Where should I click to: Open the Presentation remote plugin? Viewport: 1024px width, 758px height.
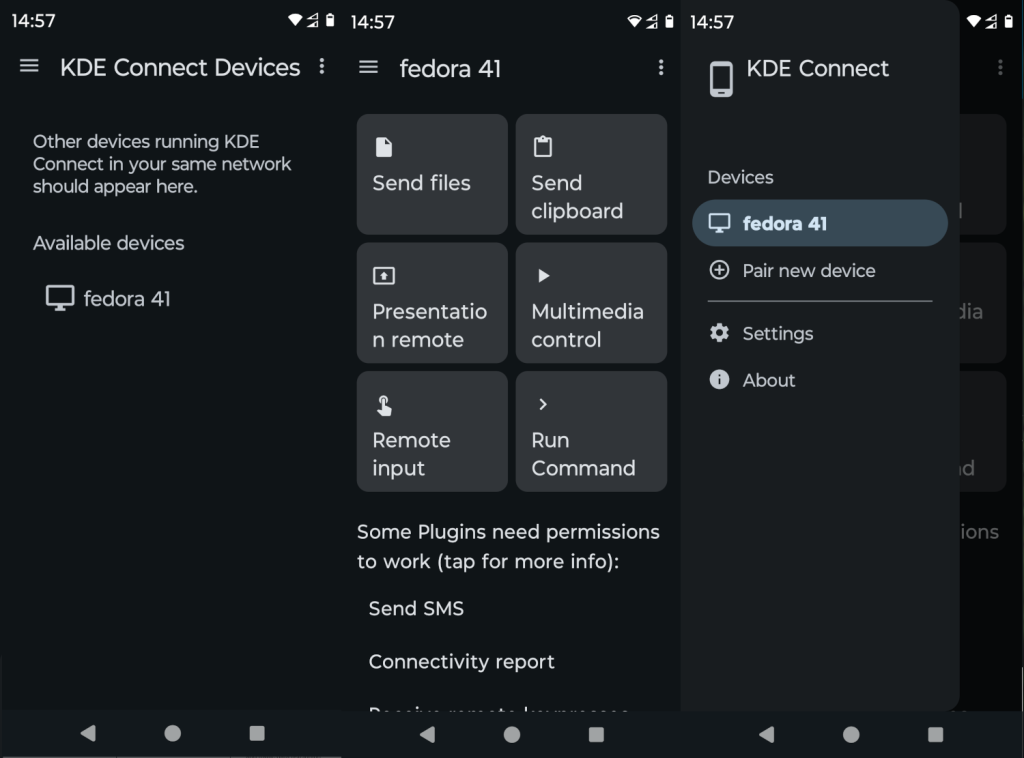click(432, 303)
